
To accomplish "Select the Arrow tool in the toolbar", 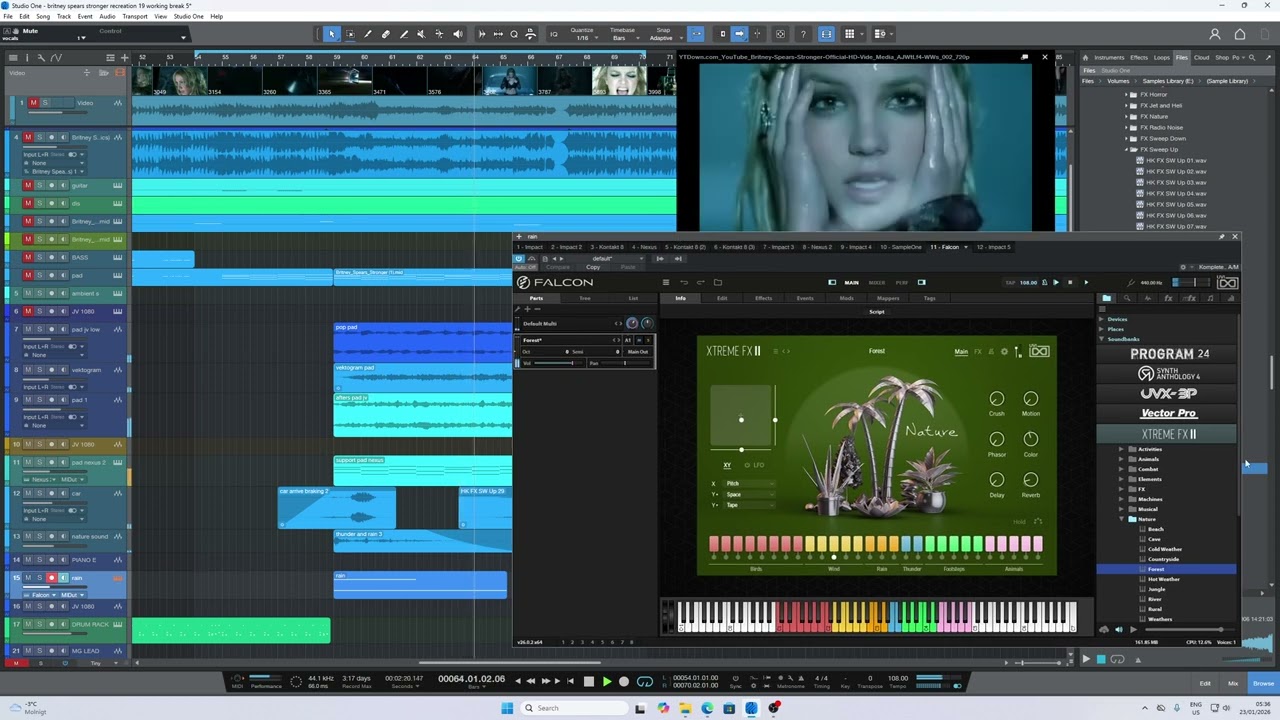I will coord(332,34).
